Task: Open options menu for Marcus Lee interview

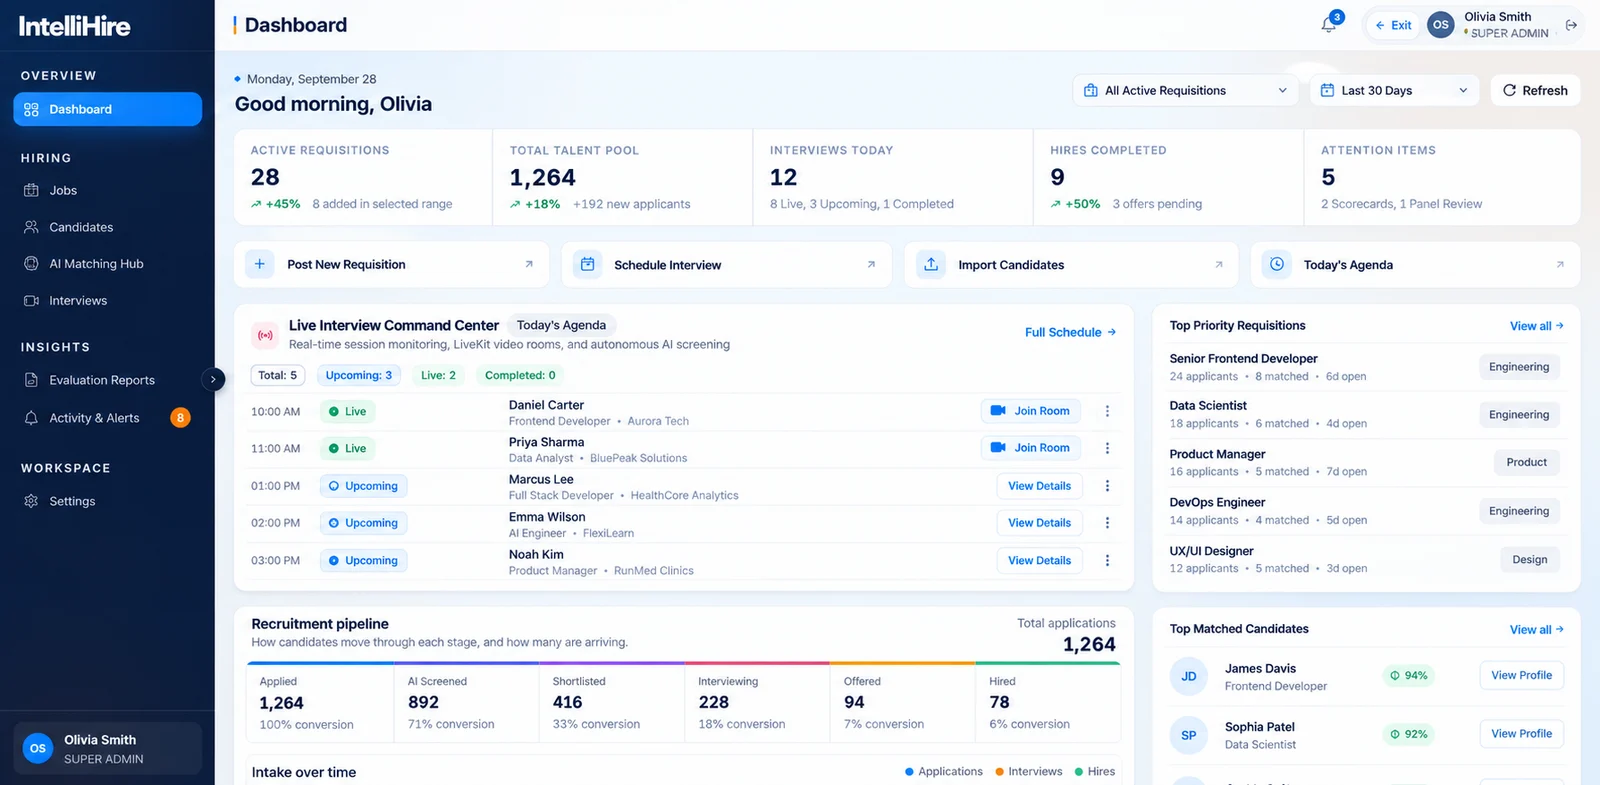Action: coord(1107,486)
